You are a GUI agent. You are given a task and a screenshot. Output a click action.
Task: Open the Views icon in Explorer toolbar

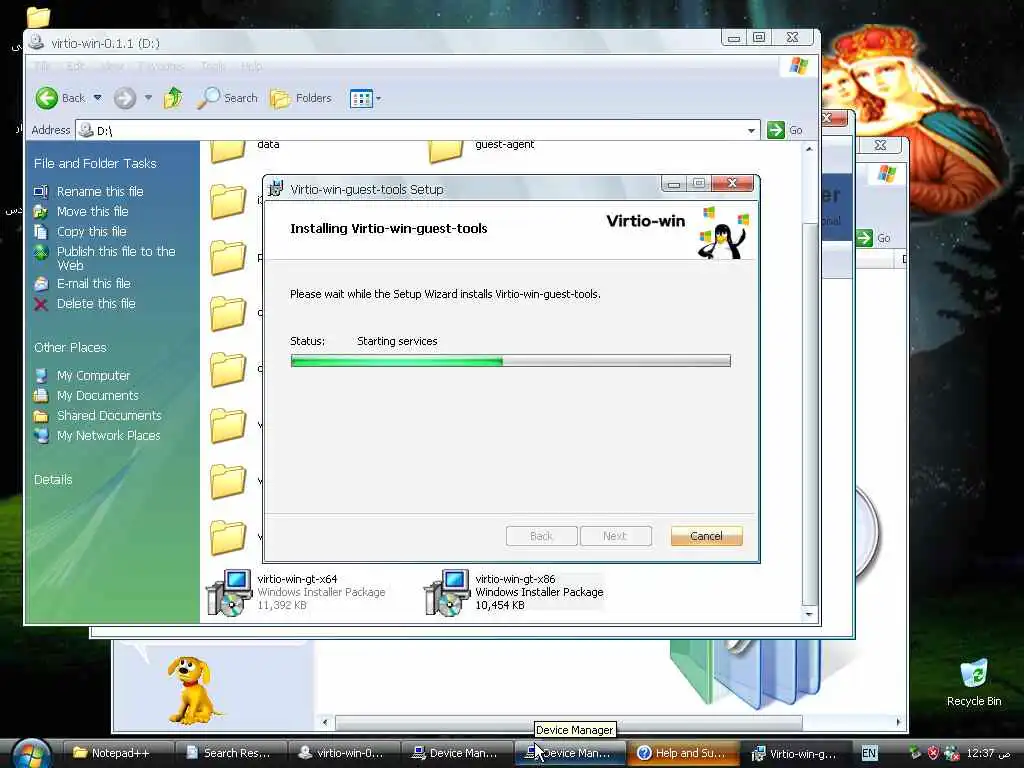point(360,99)
